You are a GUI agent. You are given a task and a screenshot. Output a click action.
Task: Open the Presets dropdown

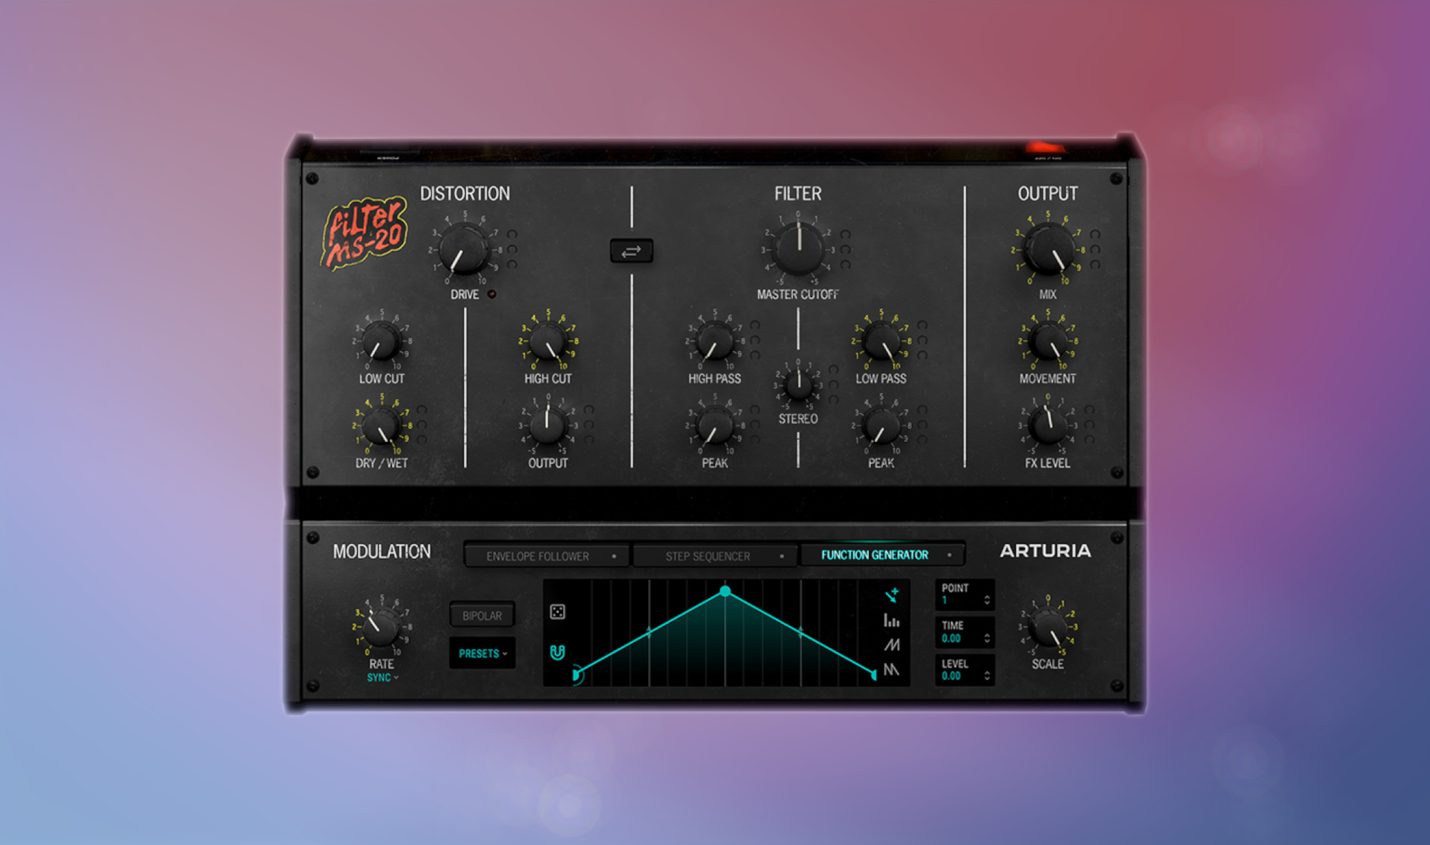[482, 654]
